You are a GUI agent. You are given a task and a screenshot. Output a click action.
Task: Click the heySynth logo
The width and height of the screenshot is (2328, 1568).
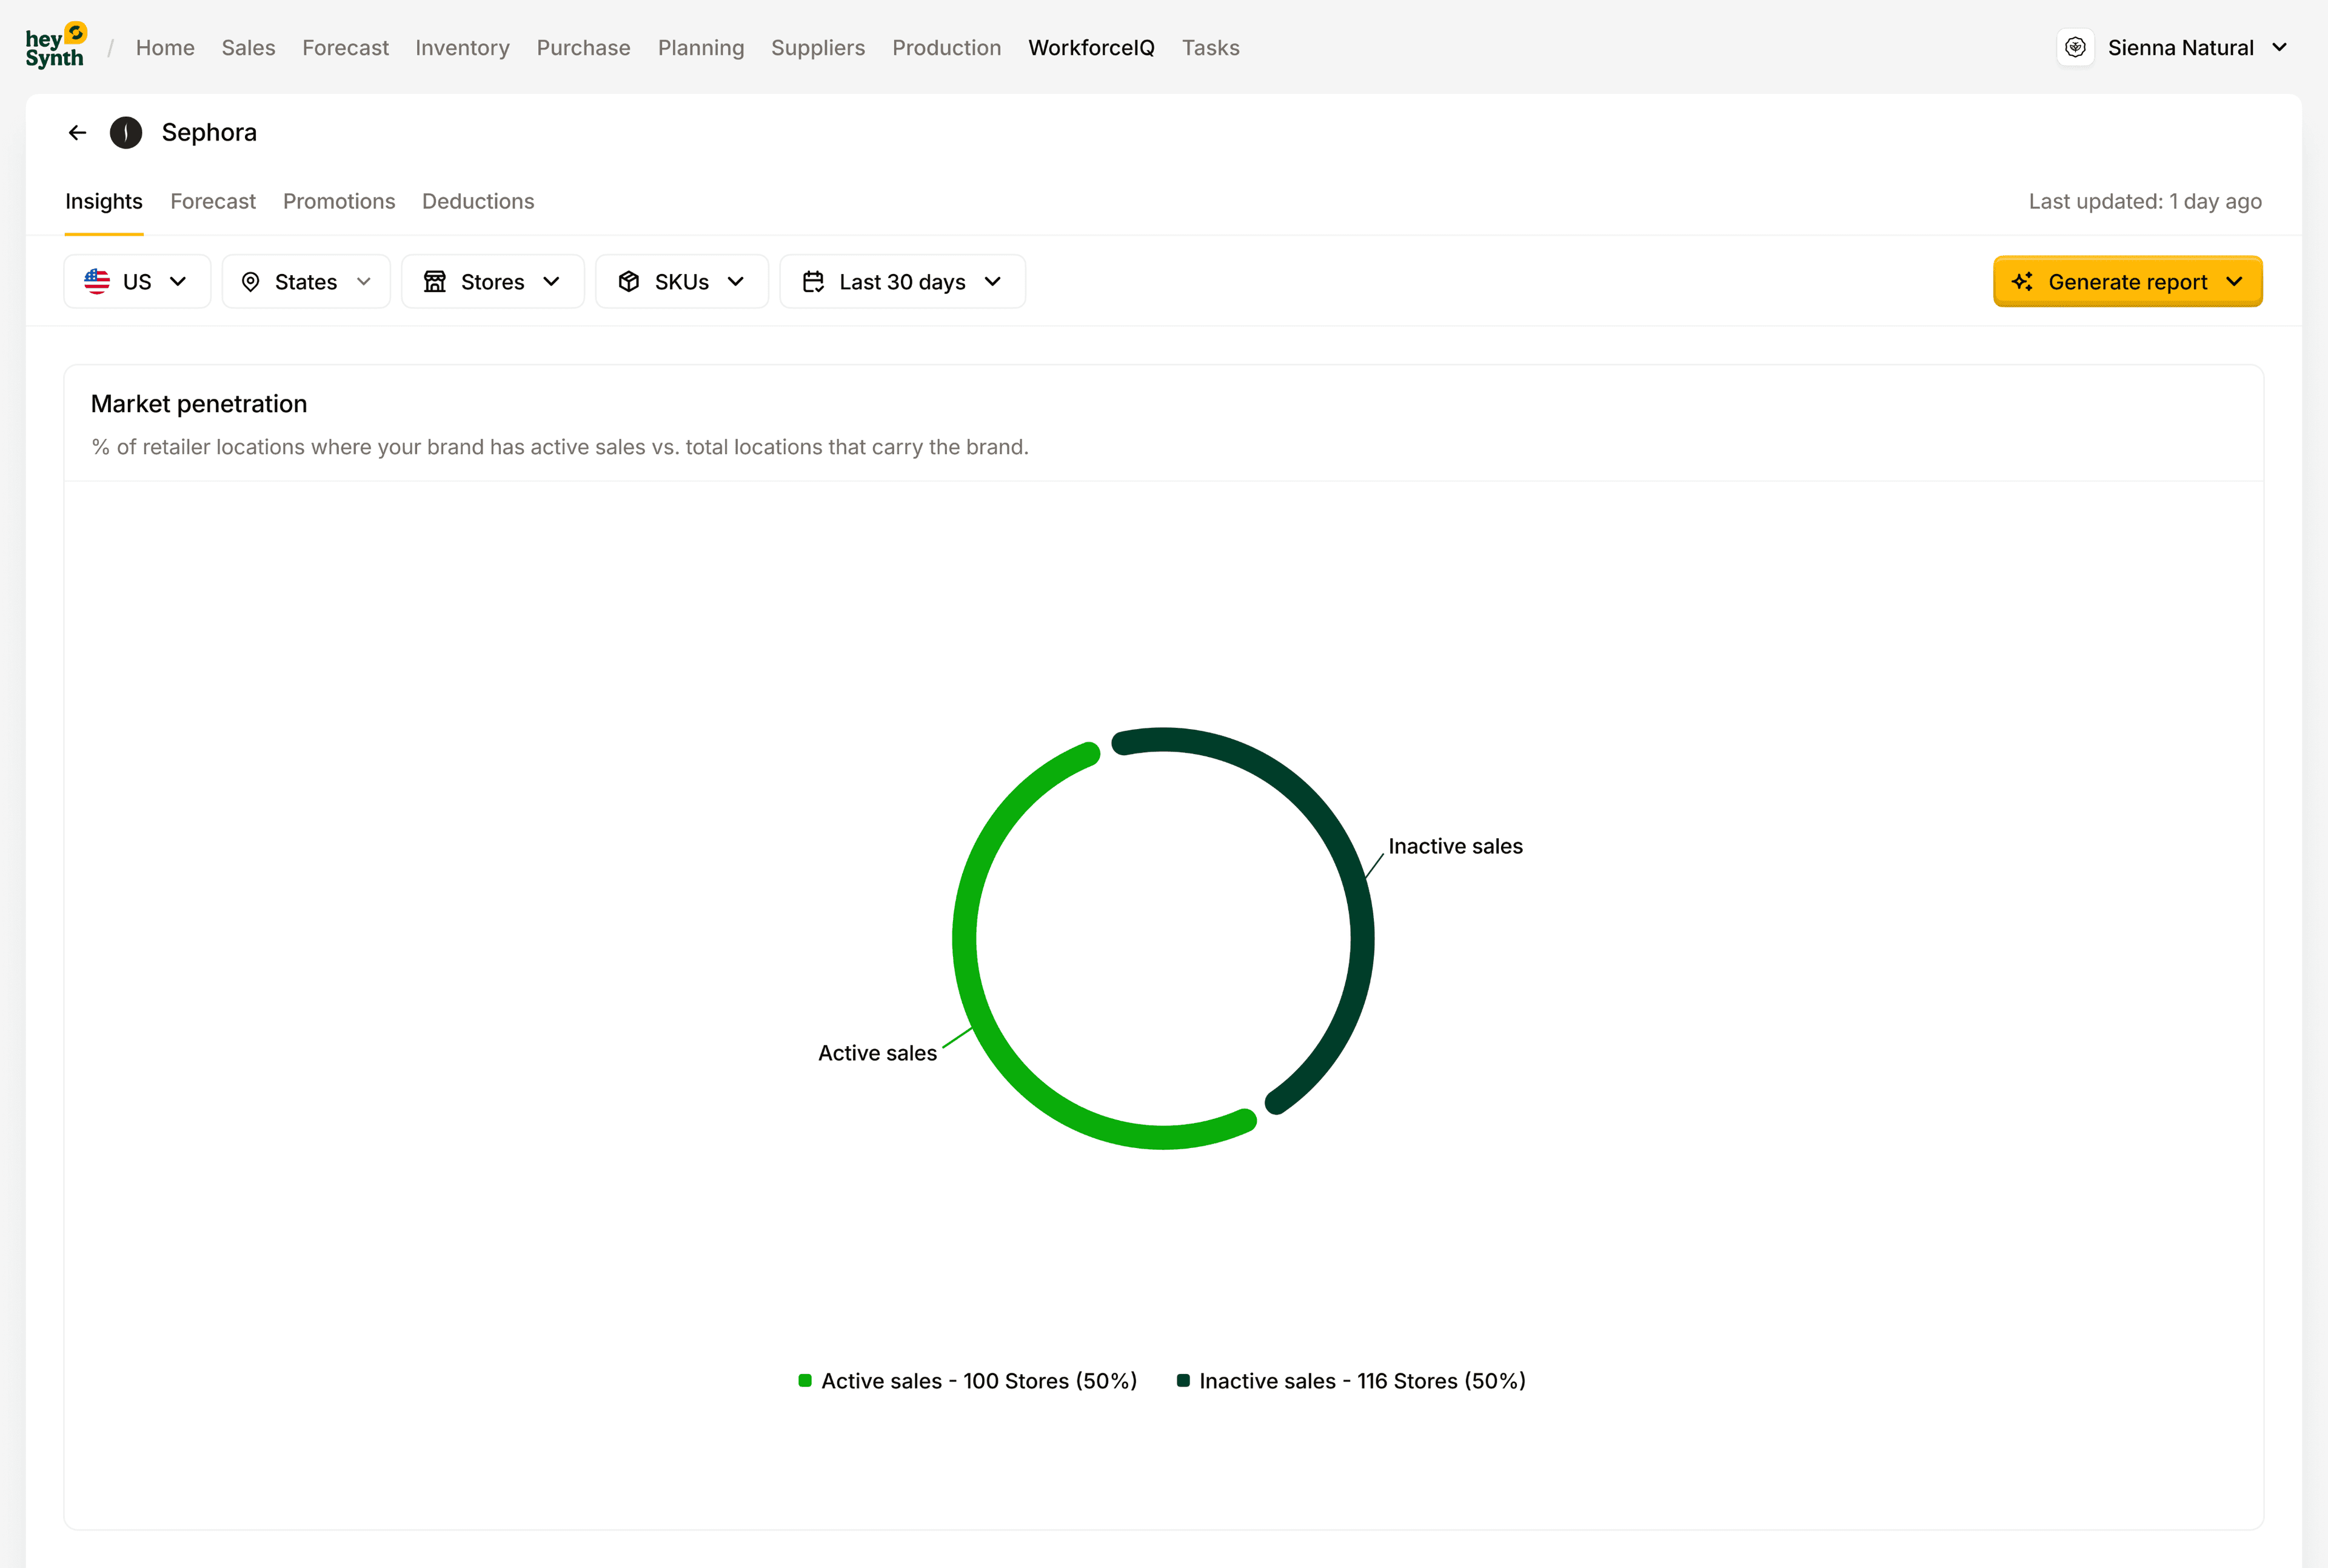tap(55, 46)
